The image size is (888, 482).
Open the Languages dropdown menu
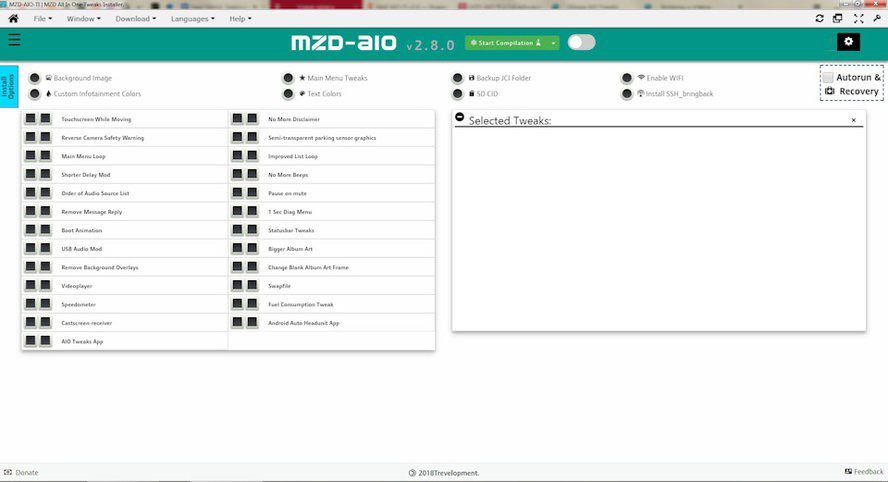196,18
